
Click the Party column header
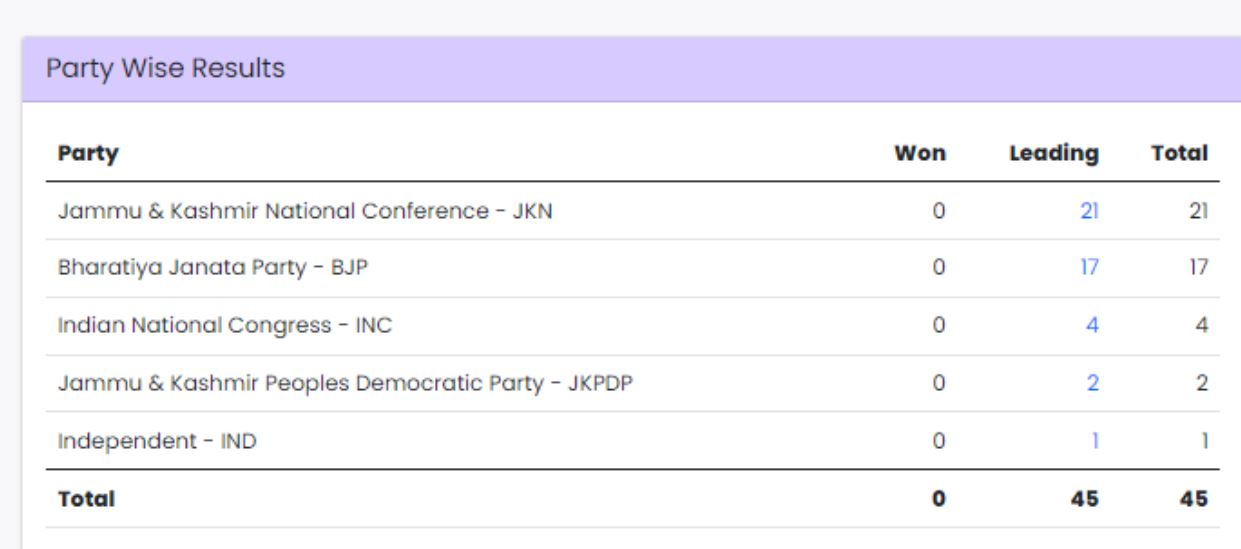click(88, 154)
